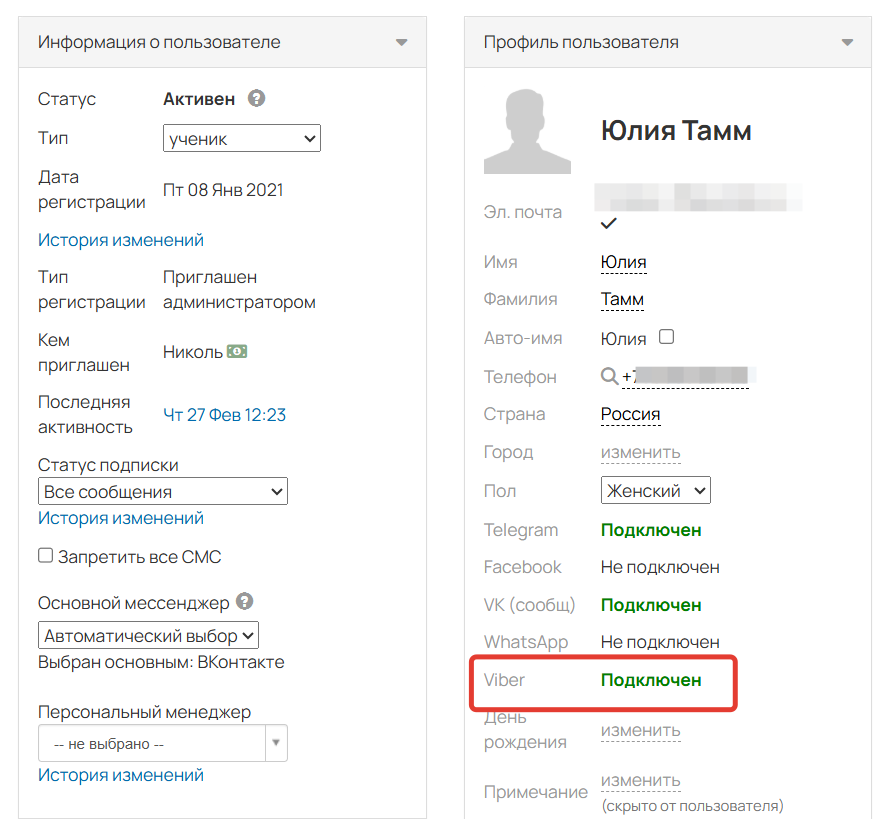Image resolution: width=891 pixels, height=819 pixels.
Task: Edit the Фамилия value Тамм
Action: (622, 299)
